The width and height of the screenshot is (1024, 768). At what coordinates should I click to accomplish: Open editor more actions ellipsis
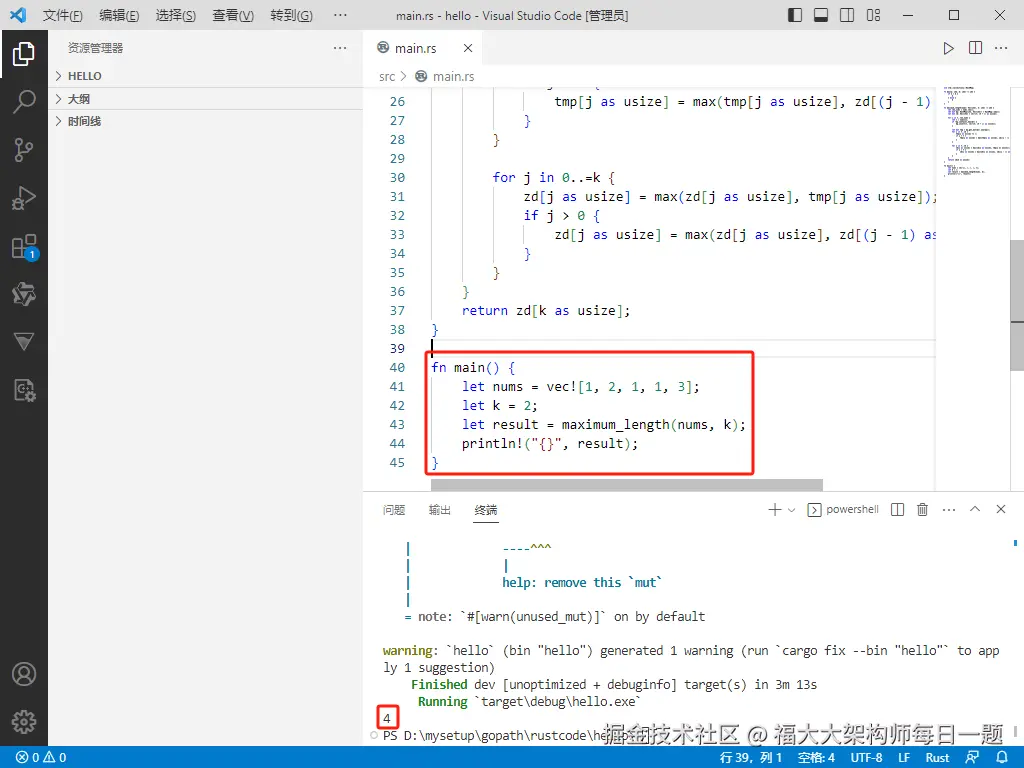tap(1001, 48)
